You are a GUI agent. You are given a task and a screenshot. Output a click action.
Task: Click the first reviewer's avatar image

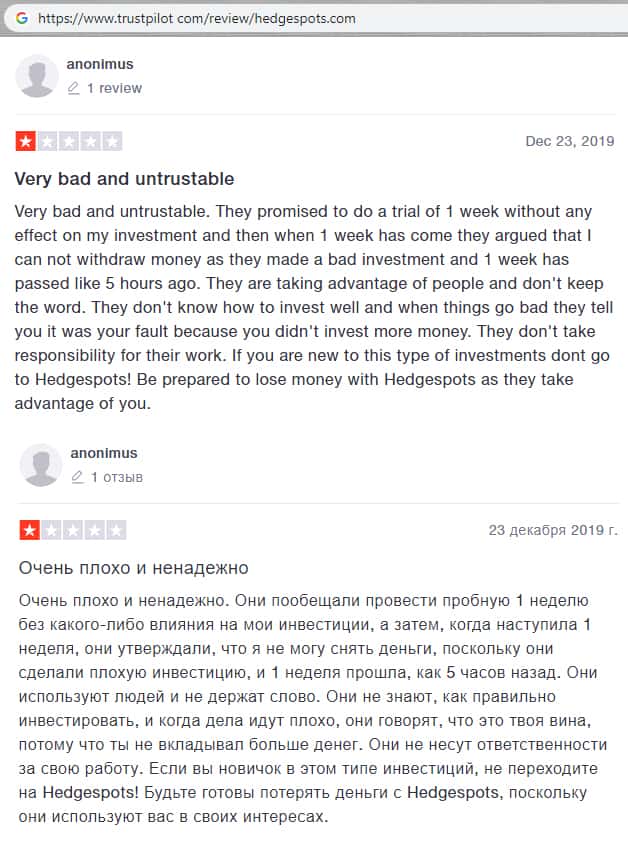pos(39,76)
